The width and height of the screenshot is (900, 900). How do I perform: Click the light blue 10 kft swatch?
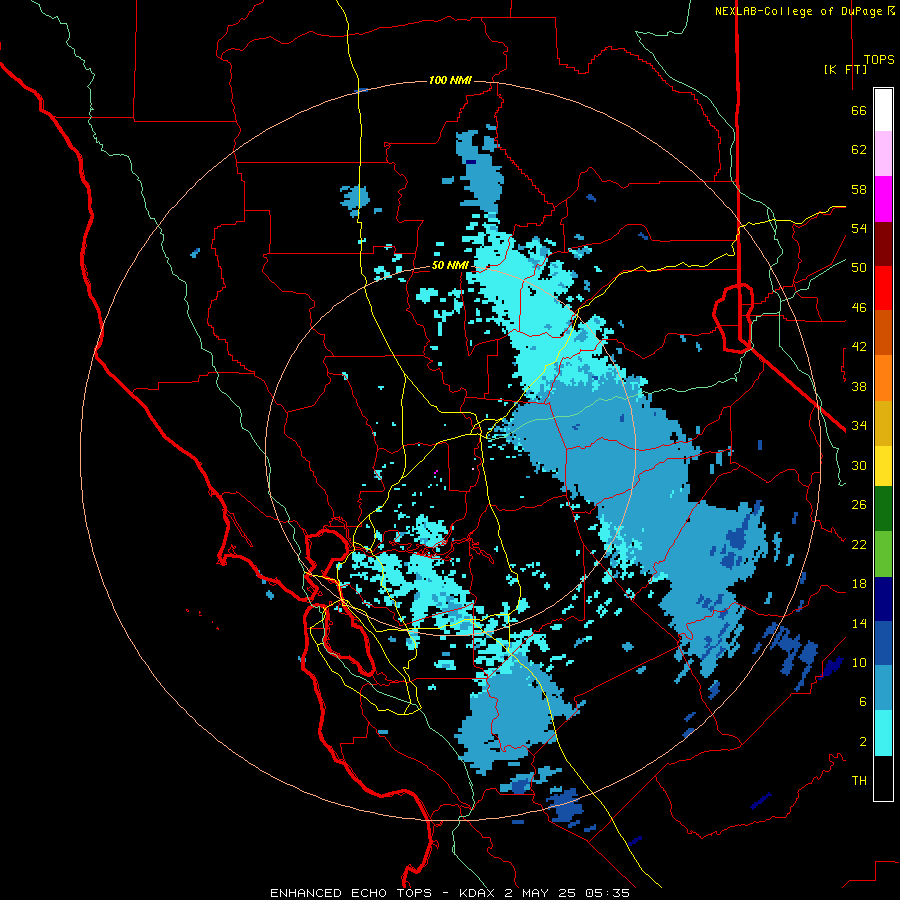pyautogui.click(x=883, y=688)
